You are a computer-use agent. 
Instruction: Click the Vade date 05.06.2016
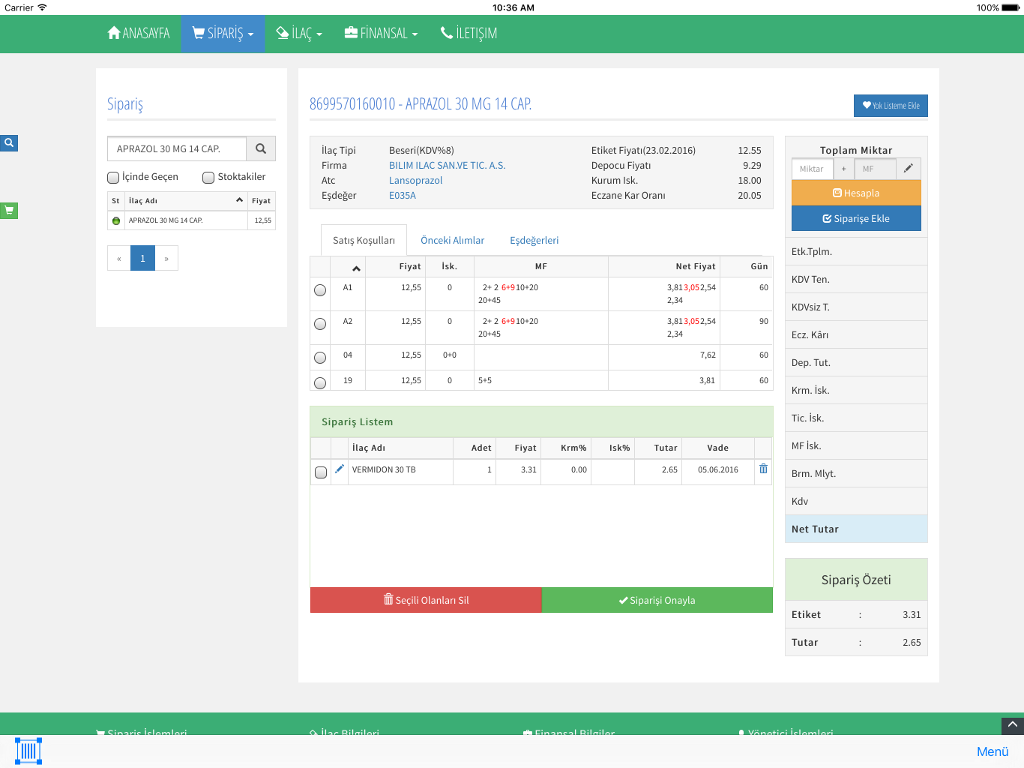(718, 470)
